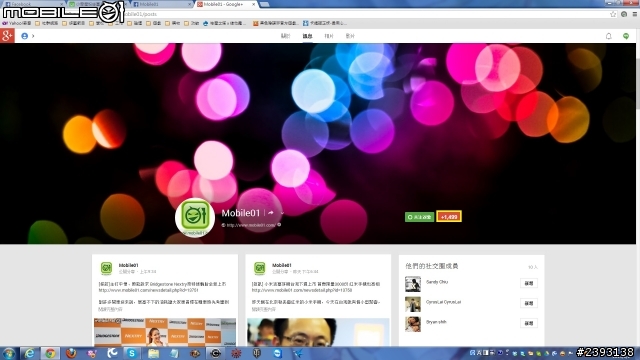Open first post's Nexty event photo
The height and width of the screenshot is (360, 640).
pos(165,332)
